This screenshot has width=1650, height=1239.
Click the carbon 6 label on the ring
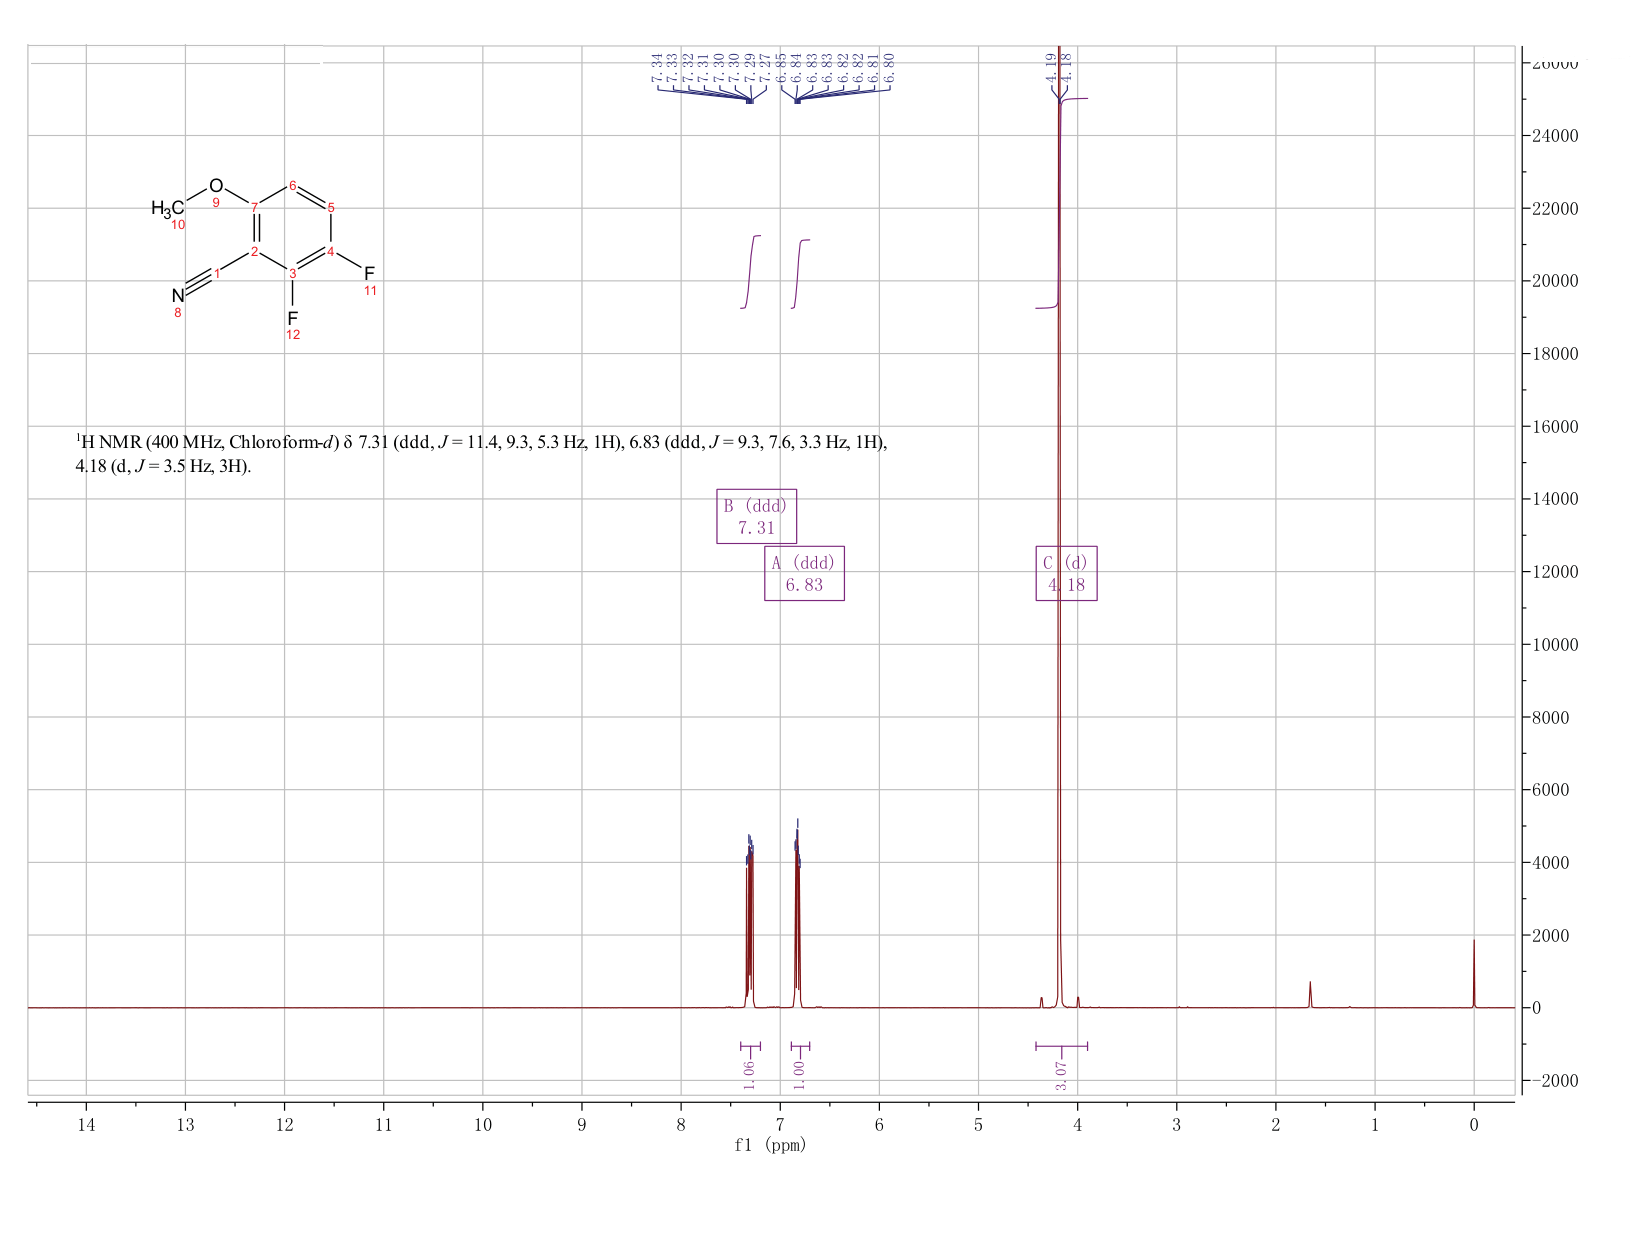pos(292,186)
